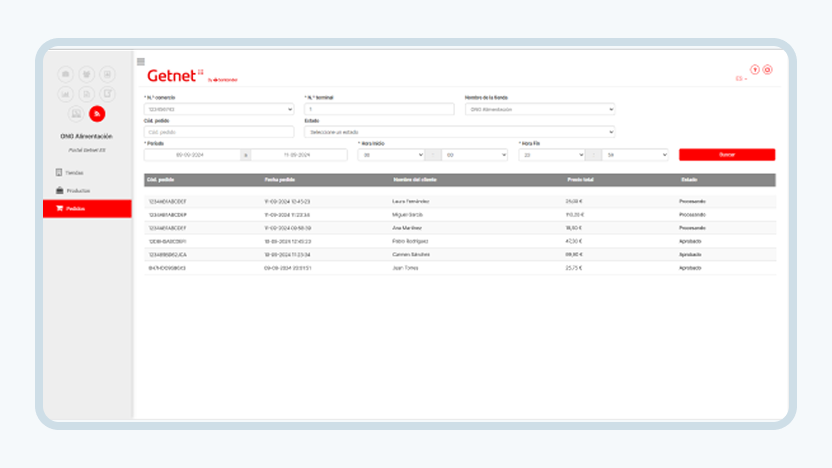
Task: Open the N.º comercio dropdown
Action: click(x=219, y=109)
